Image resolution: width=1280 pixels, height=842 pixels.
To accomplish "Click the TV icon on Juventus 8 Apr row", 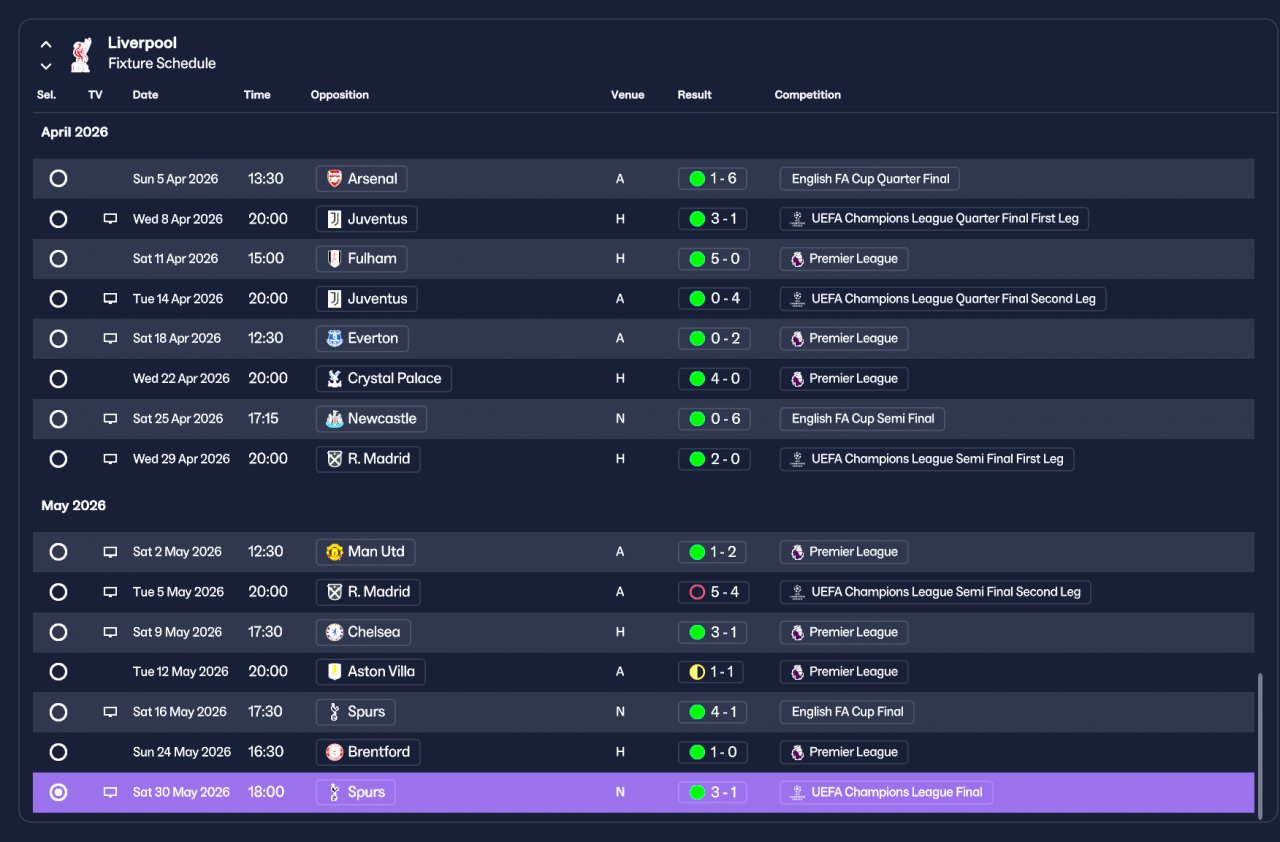I will tap(110, 218).
